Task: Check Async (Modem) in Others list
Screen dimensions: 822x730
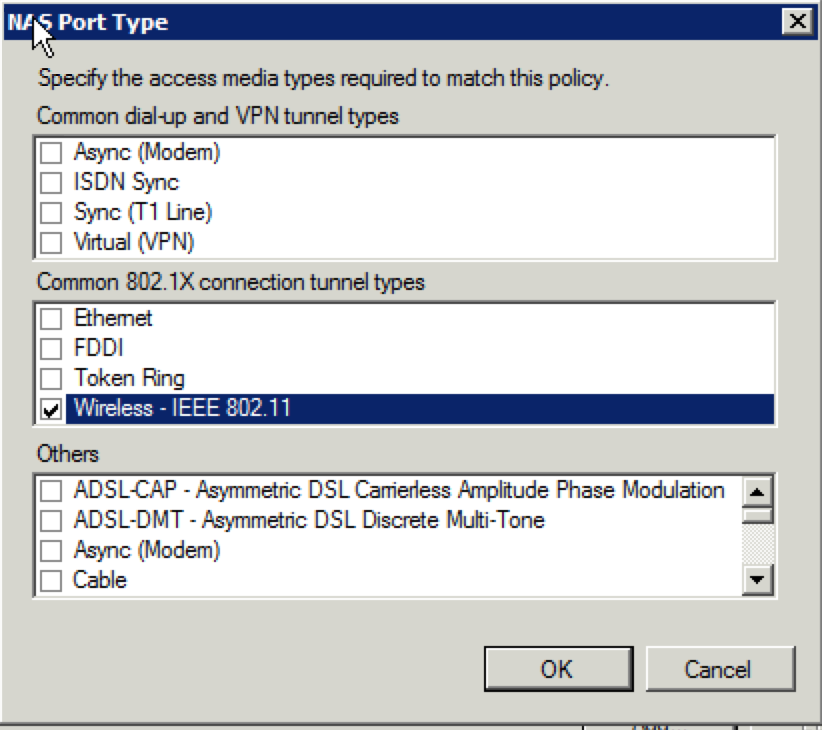Action: pos(51,551)
